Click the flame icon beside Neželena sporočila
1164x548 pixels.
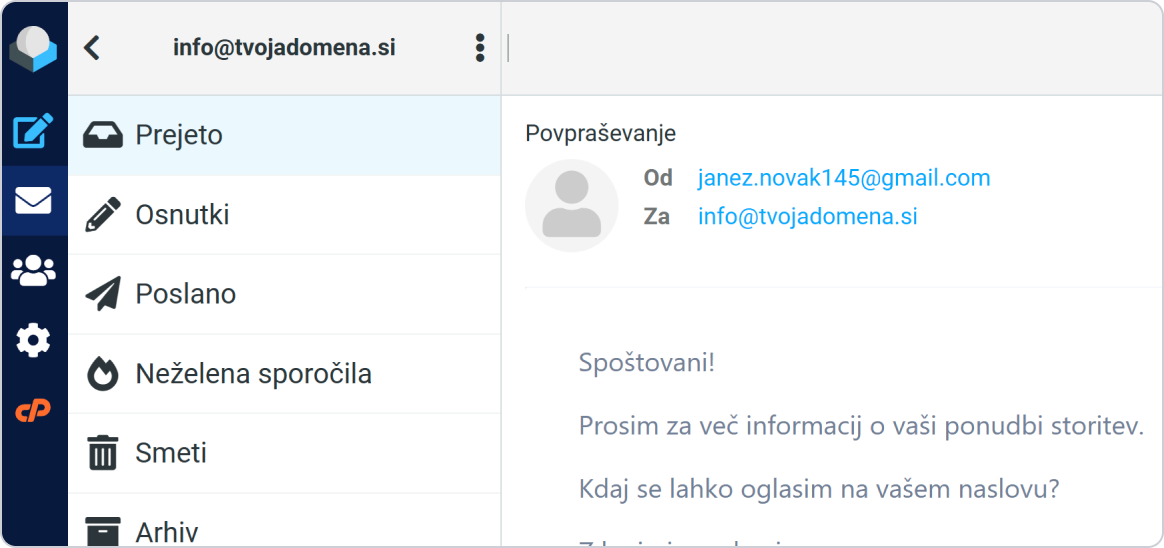coord(102,374)
